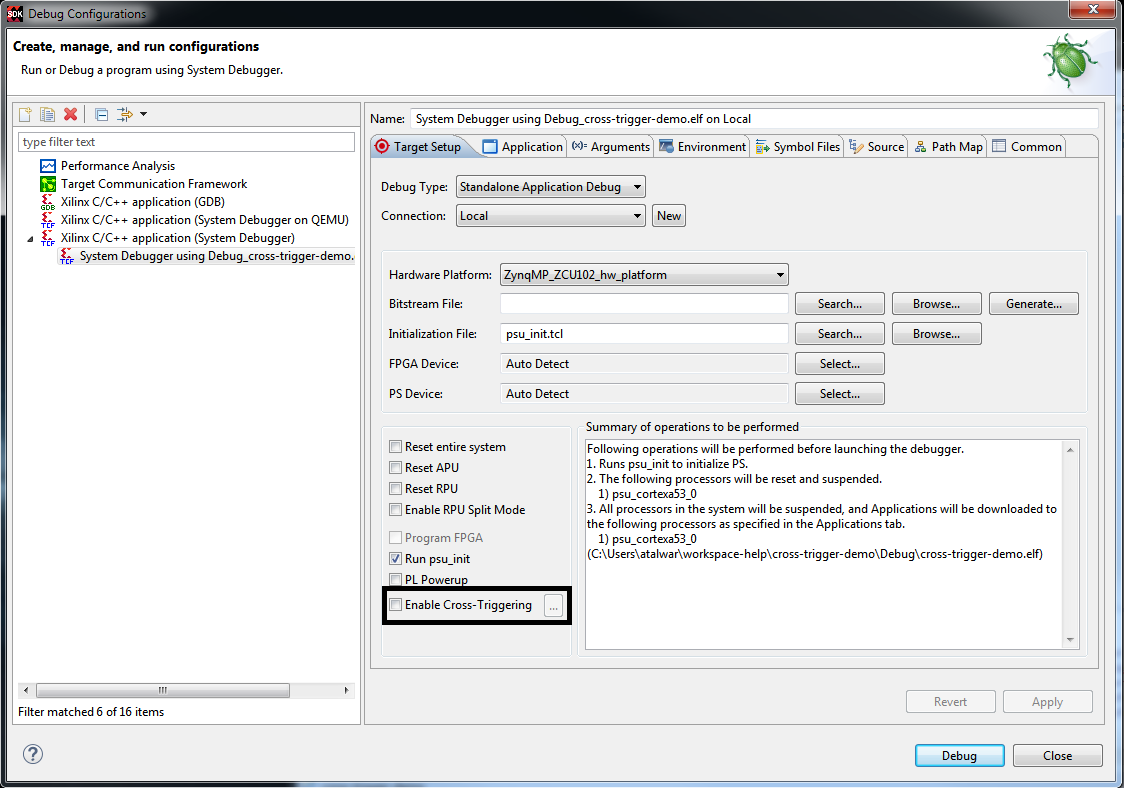Open the Path Map tab
The image size is (1124, 788).
[948, 146]
